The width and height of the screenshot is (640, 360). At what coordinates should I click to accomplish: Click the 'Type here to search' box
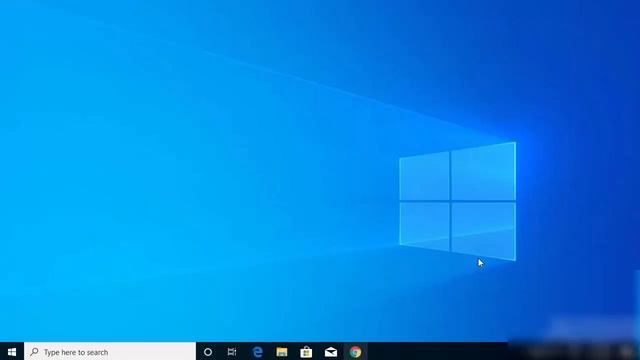click(x=110, y=351)
